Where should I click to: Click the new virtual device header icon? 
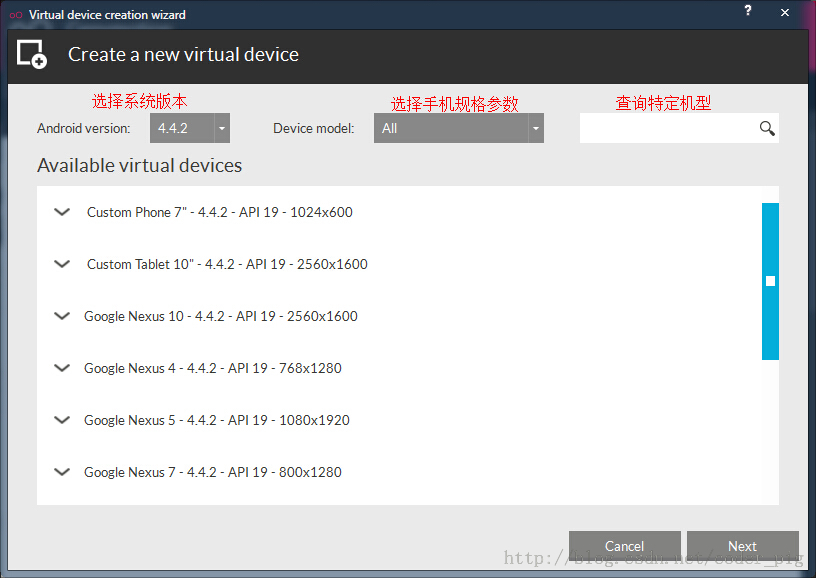click(x=32, y=54)
